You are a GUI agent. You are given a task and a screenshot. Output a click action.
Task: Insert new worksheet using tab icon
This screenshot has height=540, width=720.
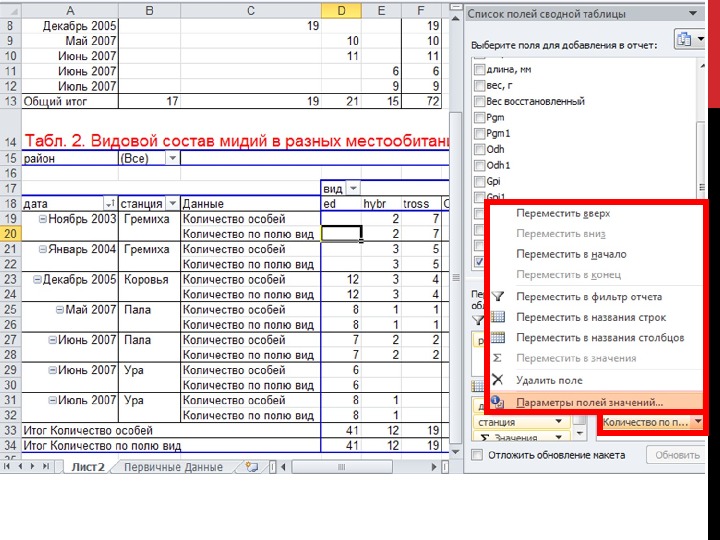tap(251, 467)
